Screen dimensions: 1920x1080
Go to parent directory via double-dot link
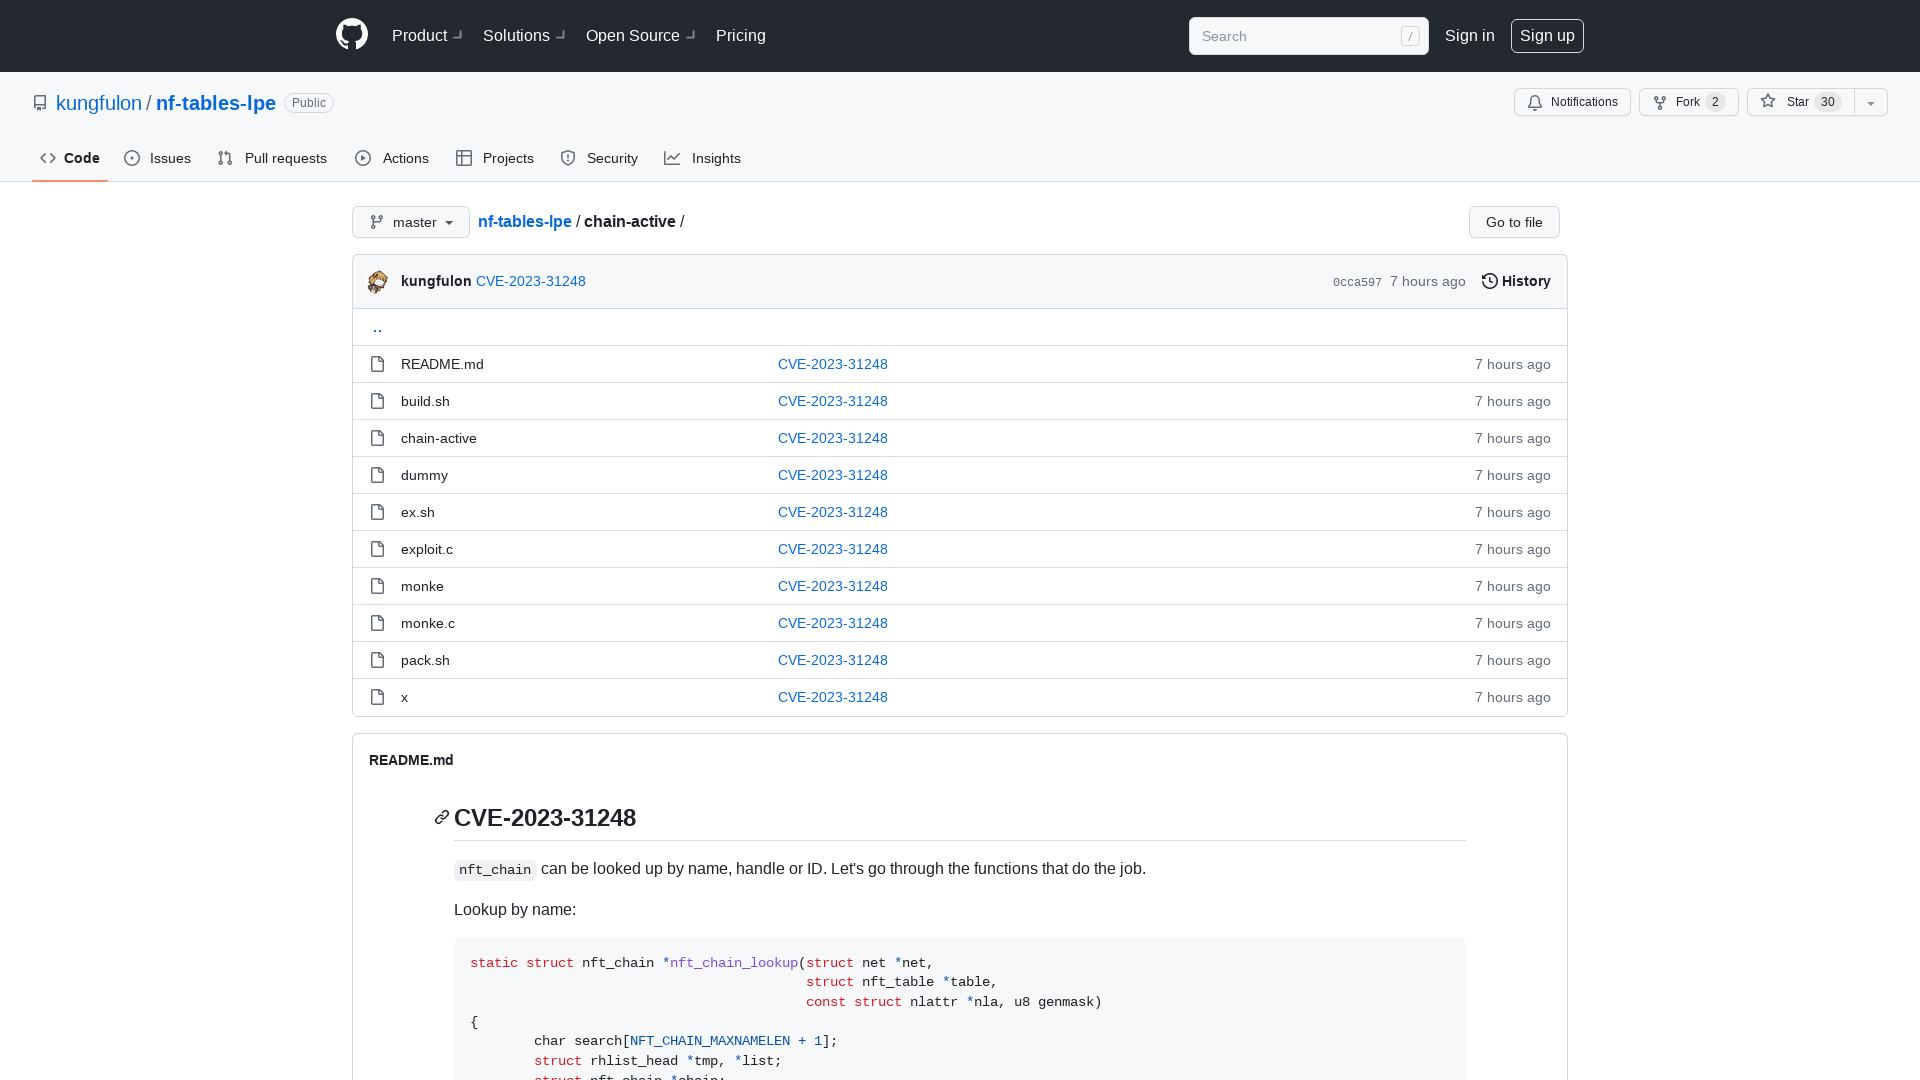pyautogui.click(x=377, y=327)
